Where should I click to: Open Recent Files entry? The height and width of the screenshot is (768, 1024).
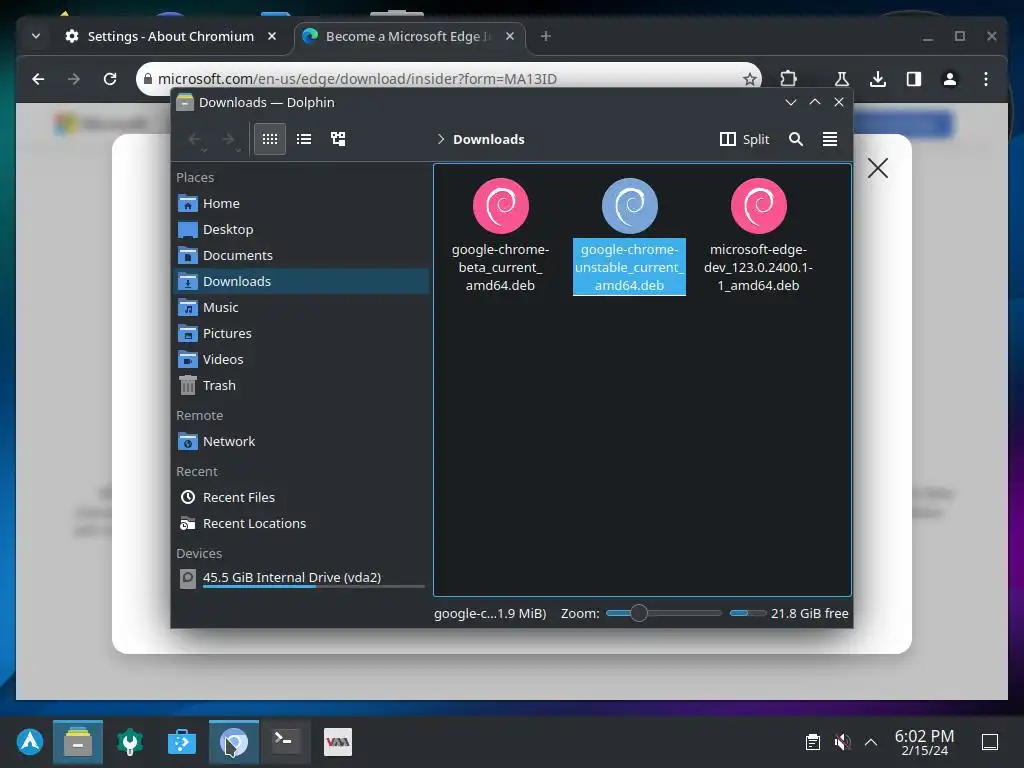pos(301,498)
